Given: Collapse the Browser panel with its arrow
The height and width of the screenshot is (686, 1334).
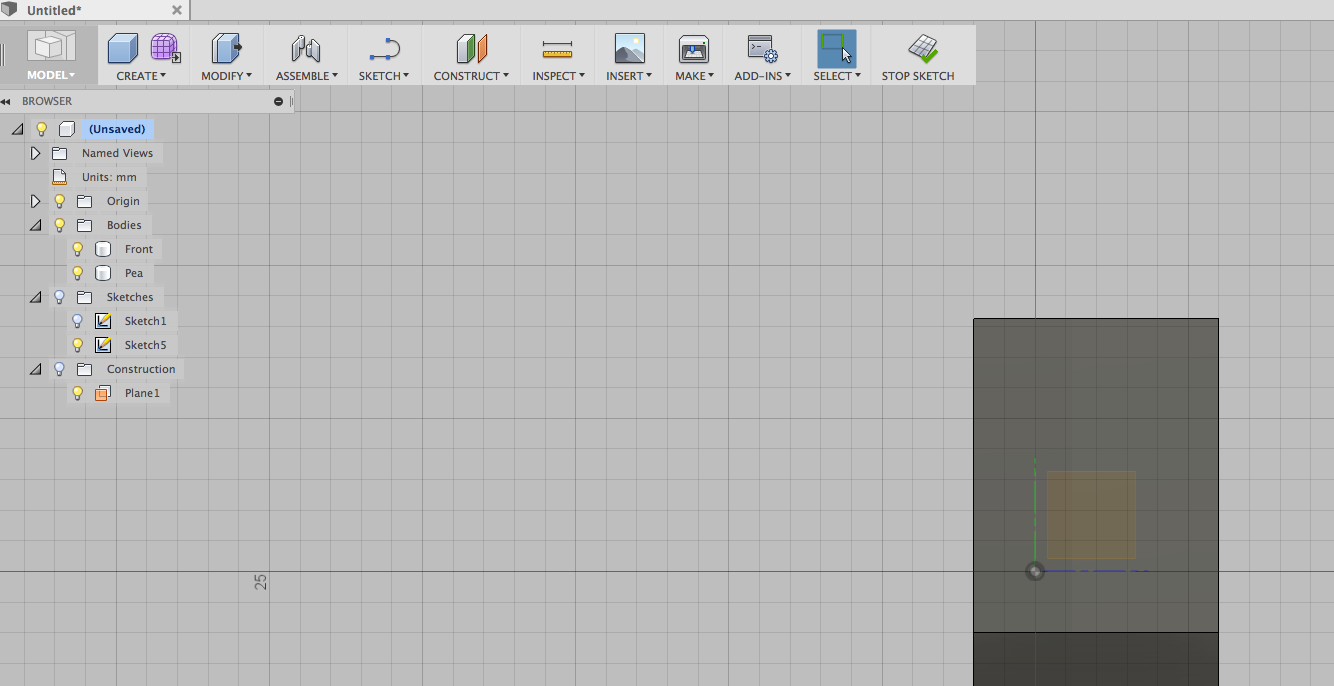Looking at the screenshot, I should [8, 101].
